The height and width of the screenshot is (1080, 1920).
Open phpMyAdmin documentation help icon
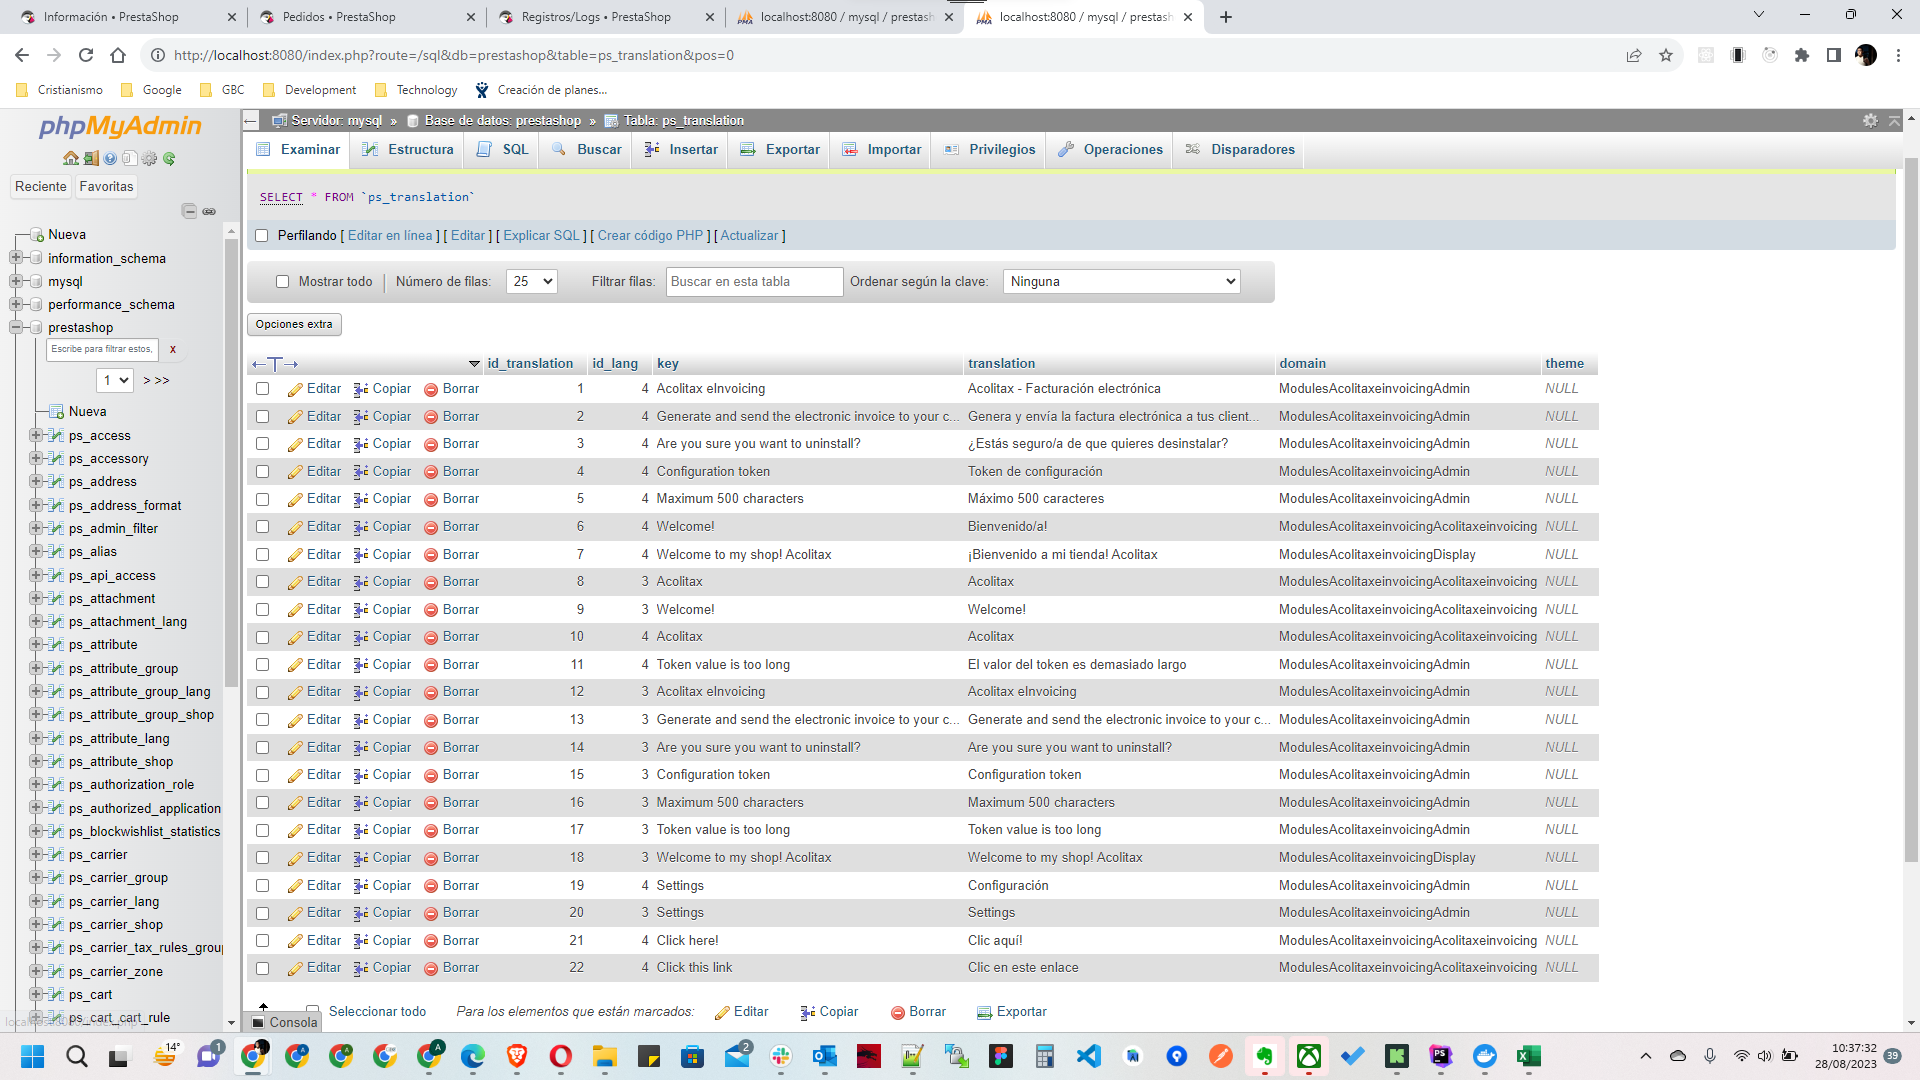[x=110, y=158]
